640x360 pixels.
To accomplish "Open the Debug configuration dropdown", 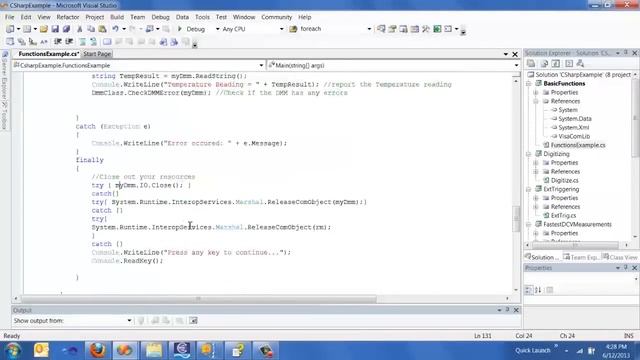I will 217,29.
